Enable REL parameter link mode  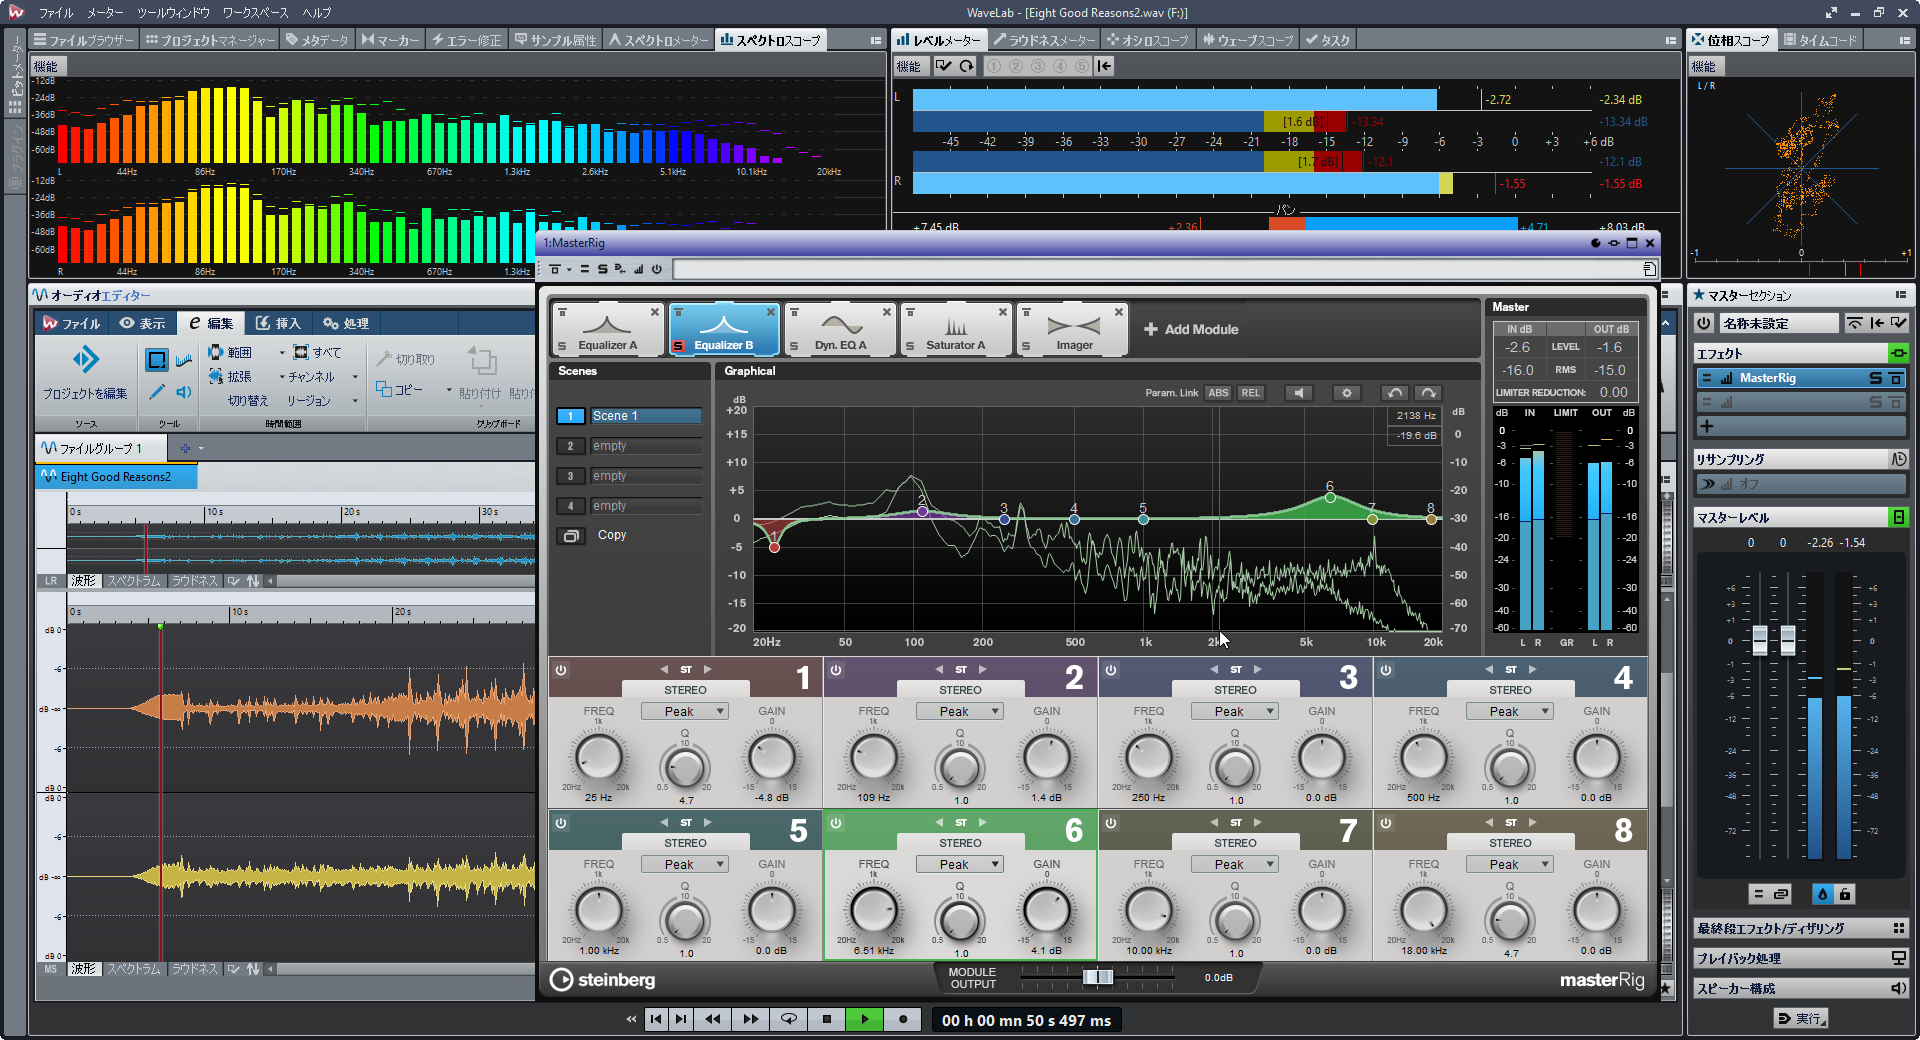[1251, 393]
